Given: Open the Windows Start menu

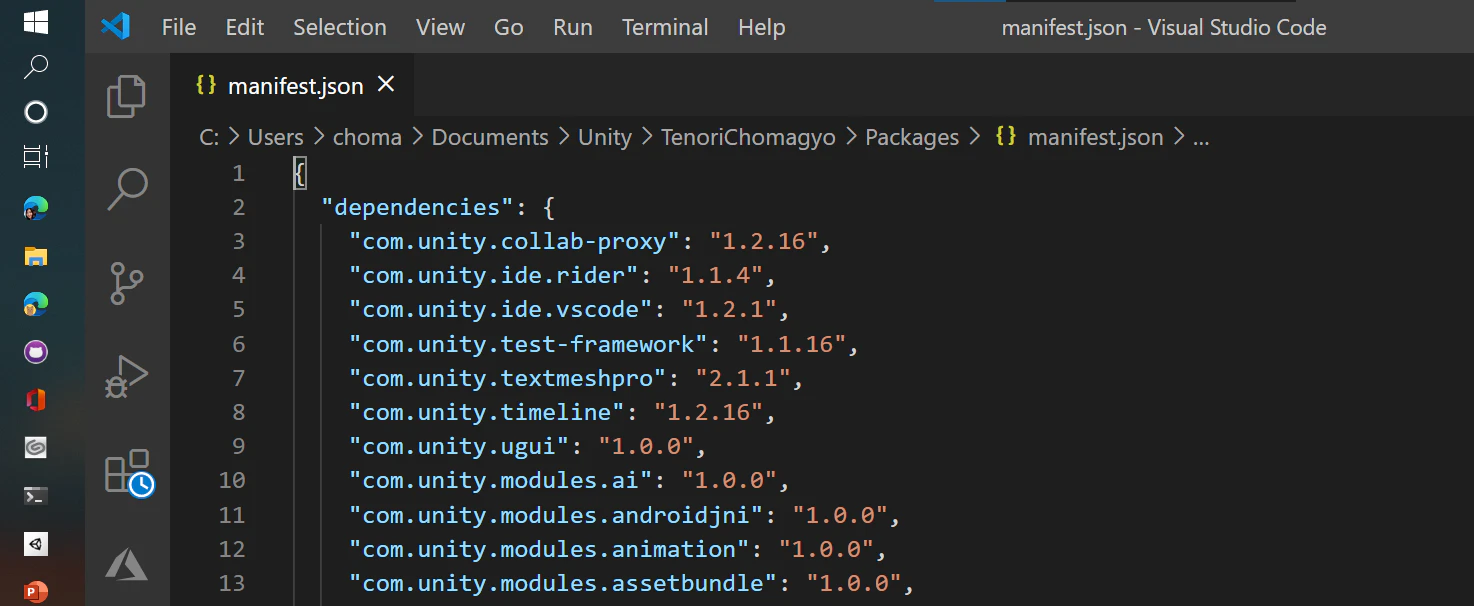Looking at the screenshot, I should tap(36, 21).
